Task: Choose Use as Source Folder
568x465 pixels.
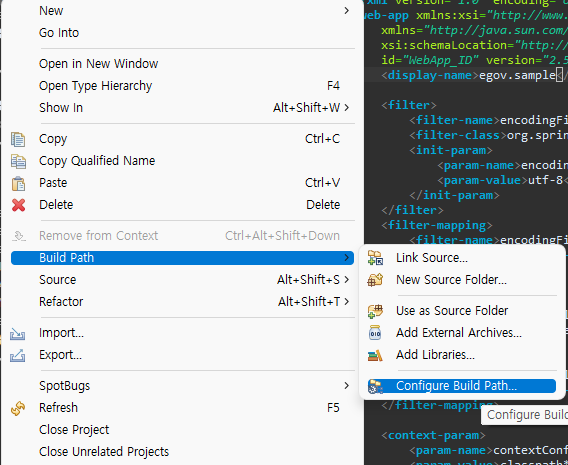Action: [x=462, y=311]
